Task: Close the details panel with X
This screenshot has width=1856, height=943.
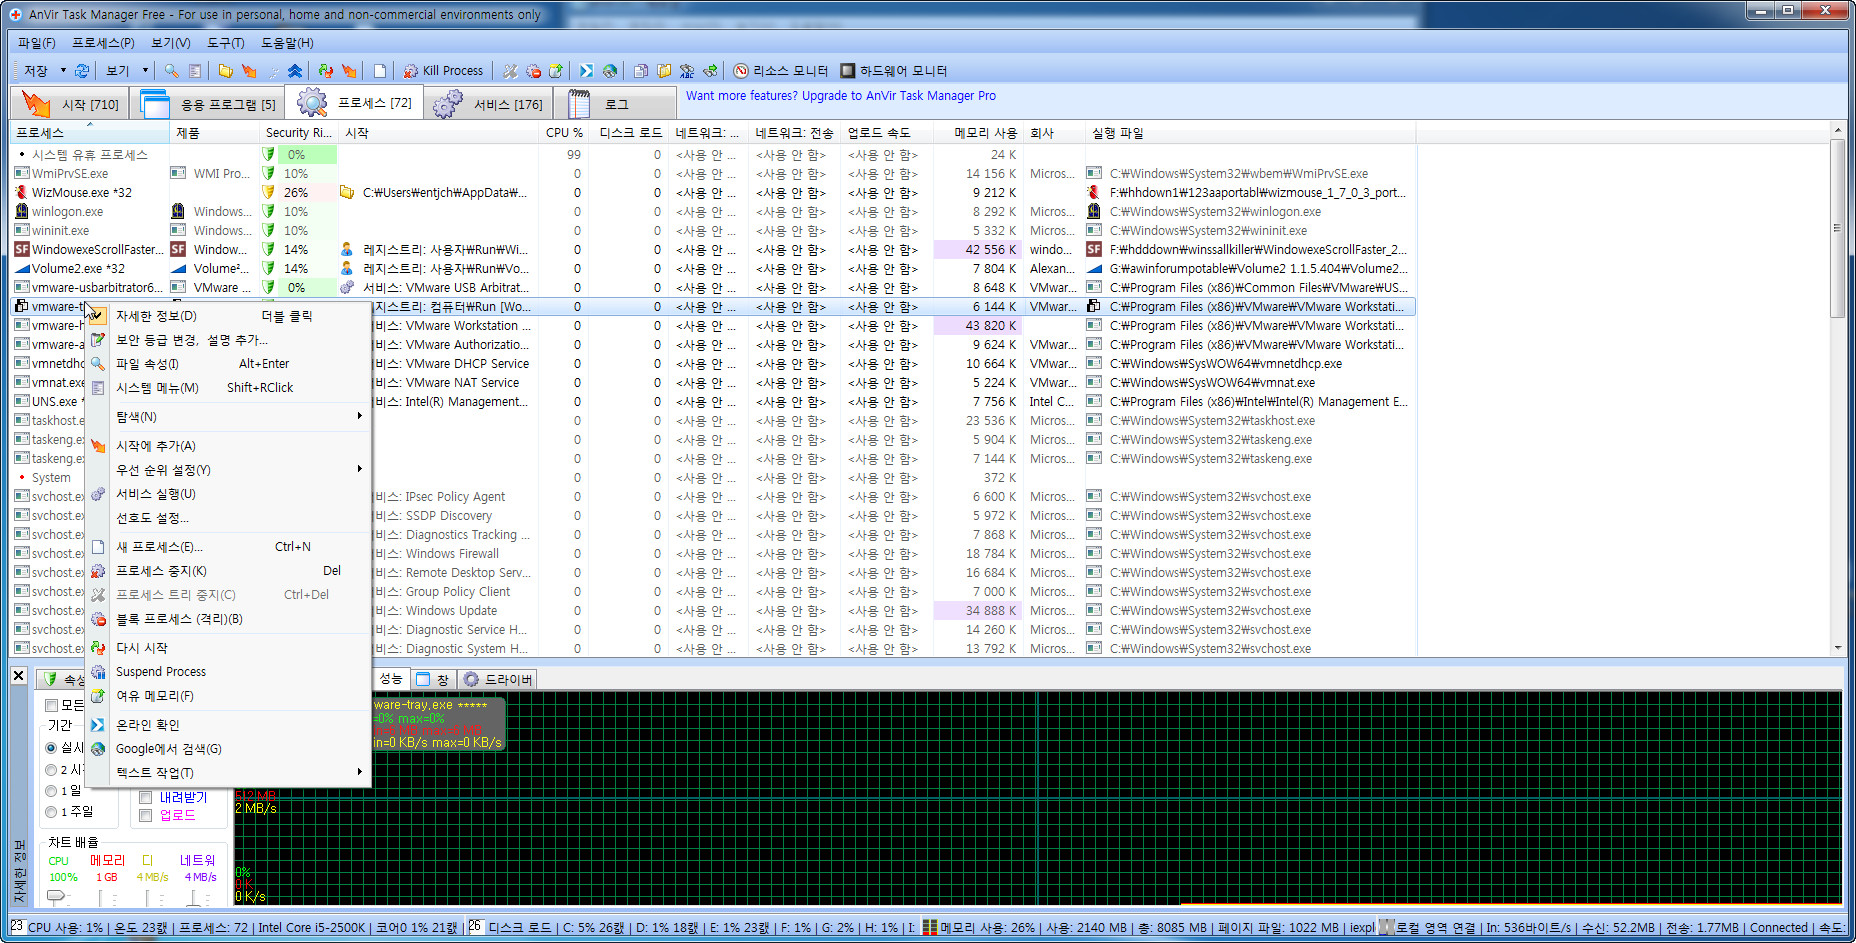Action: coord(18,676)
